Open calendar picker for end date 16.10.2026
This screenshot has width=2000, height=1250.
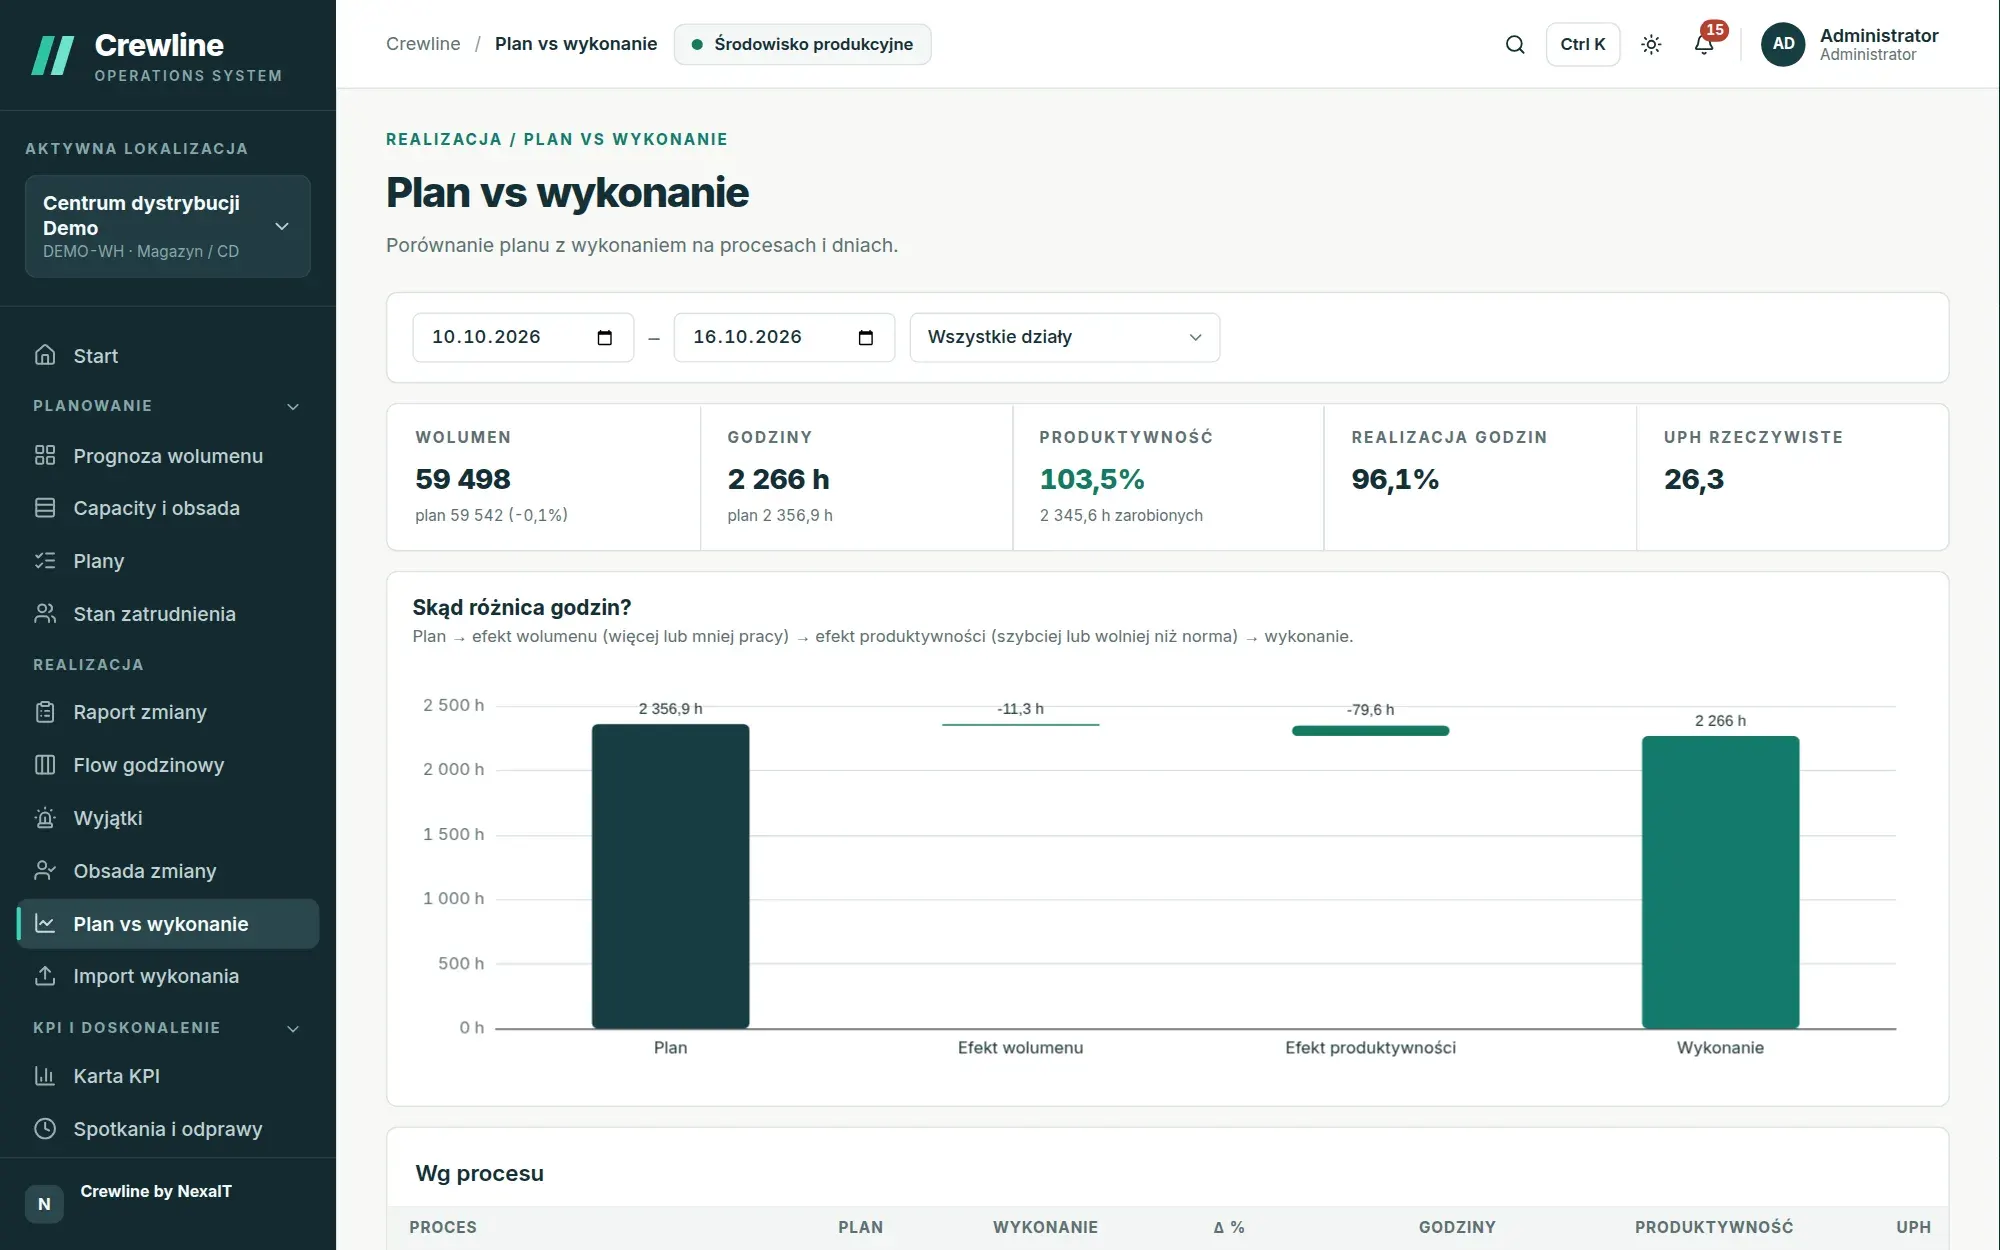click(x=866, y=338)
